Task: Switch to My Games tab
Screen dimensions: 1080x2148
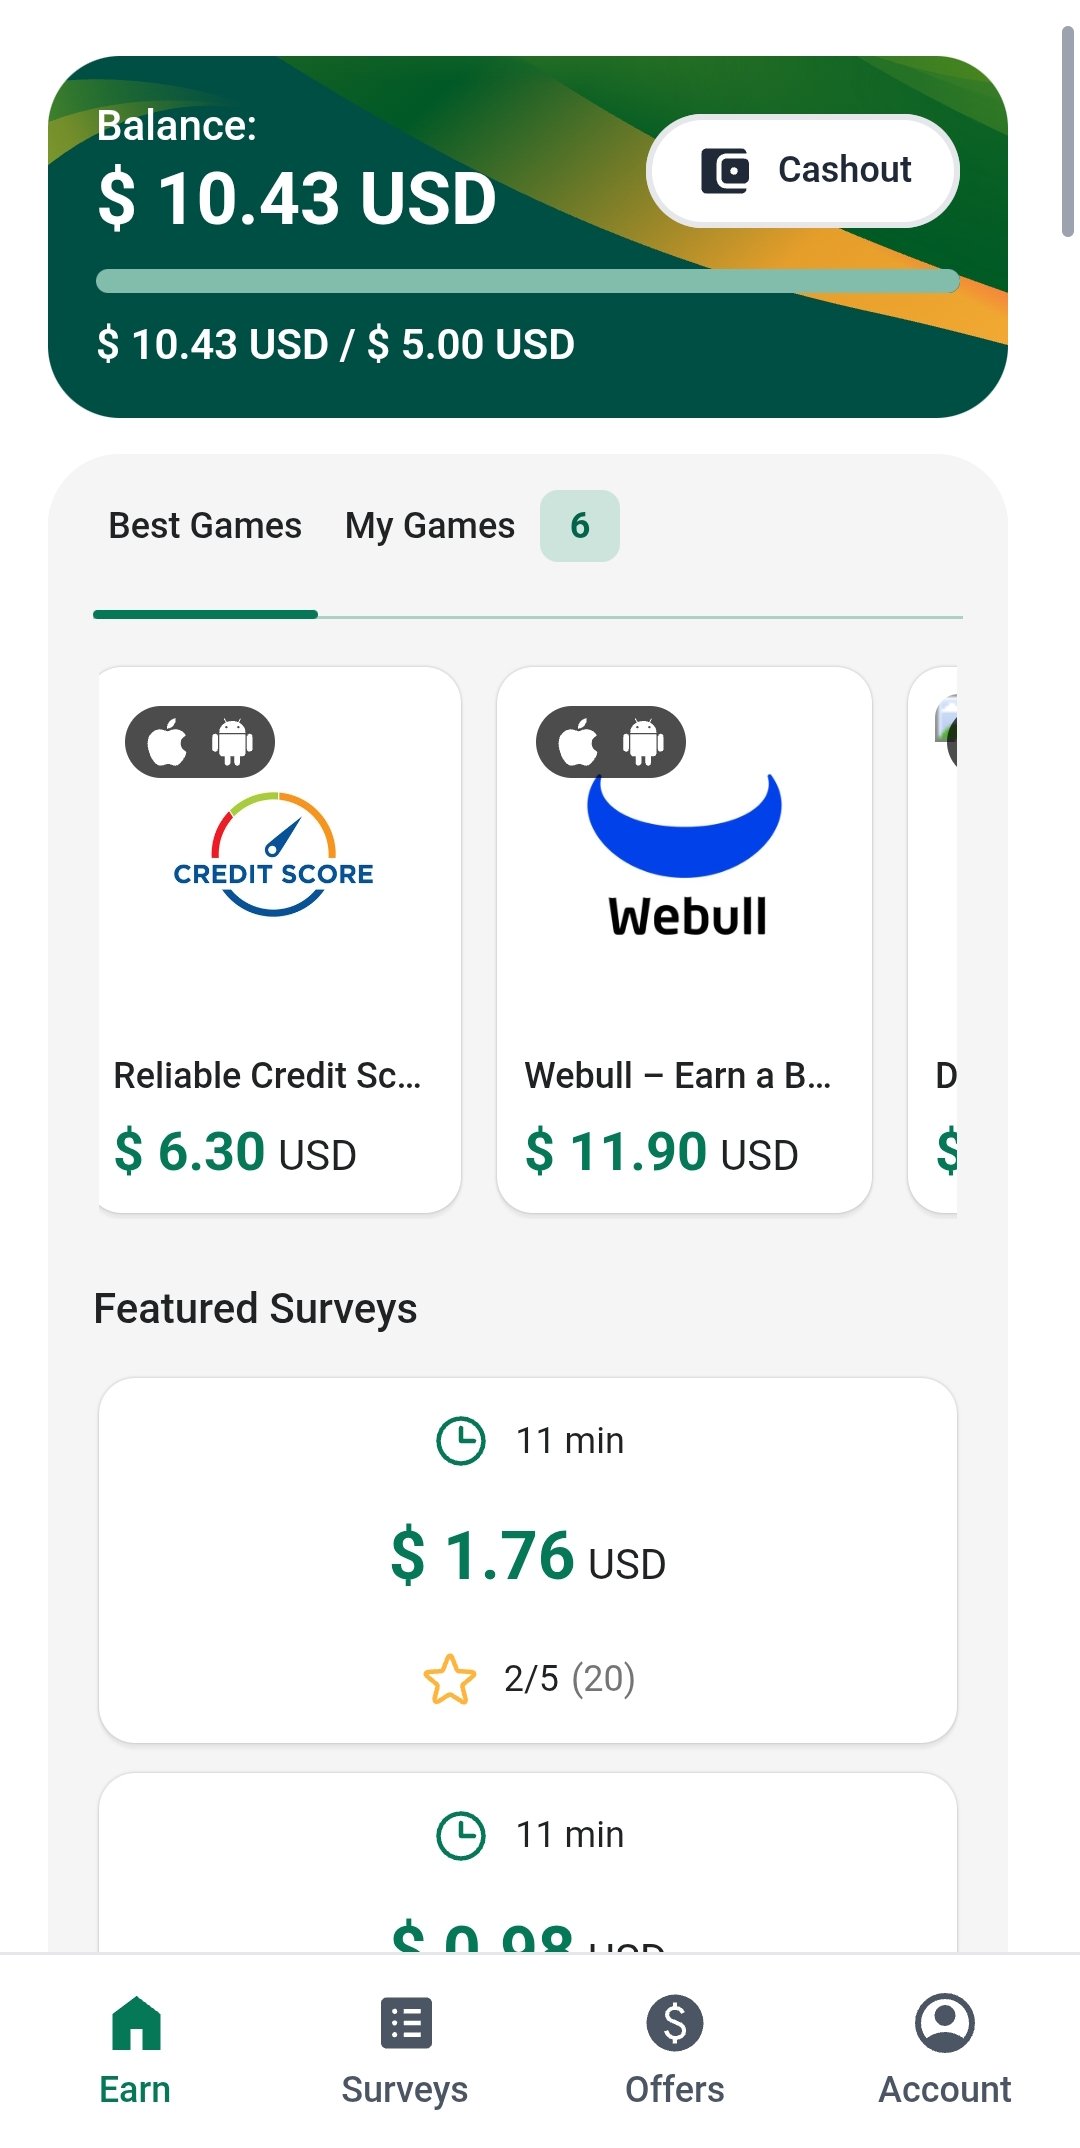Action: pyautogui.click(x=430, y=526)
